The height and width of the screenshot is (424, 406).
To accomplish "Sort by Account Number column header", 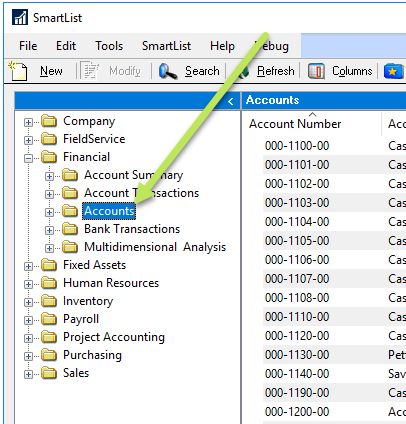I will coord(295,124).
